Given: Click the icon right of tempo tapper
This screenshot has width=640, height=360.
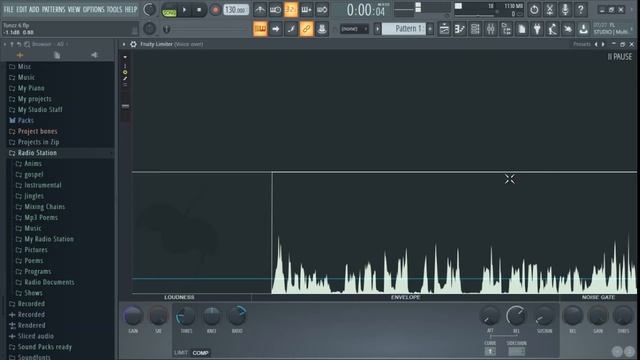Looking at the screenshot, I should click(x=568, y=29).
